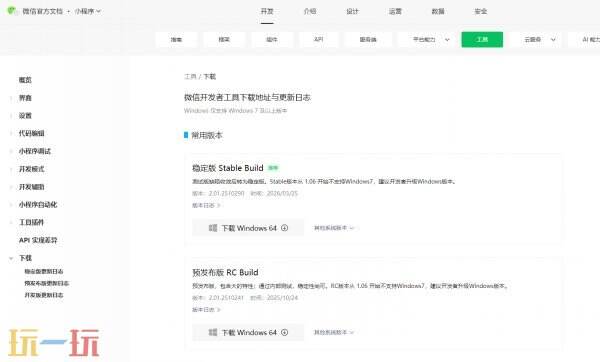Viewport: 600px width, 362px height.
Task: Open 小程序自动化 in the sidebar
Action: (38, 205)
